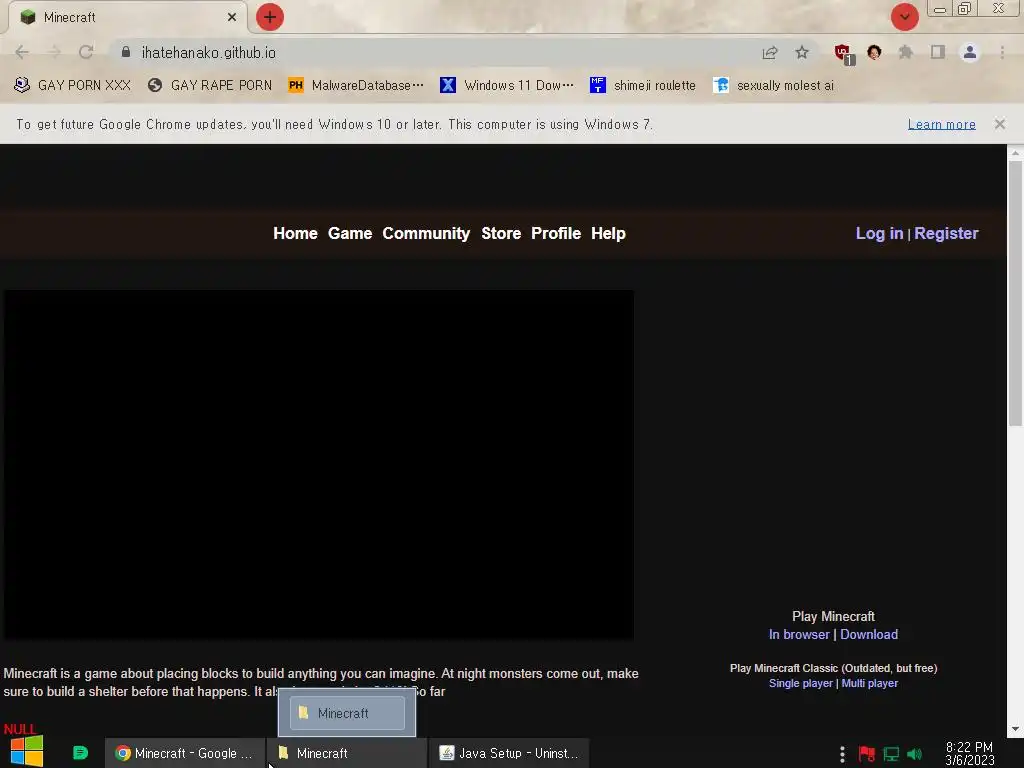Switch to Minecraft folder taskbar button
Screen dimensions: 1024x768
pyautogui.click(x=346, y=753)
